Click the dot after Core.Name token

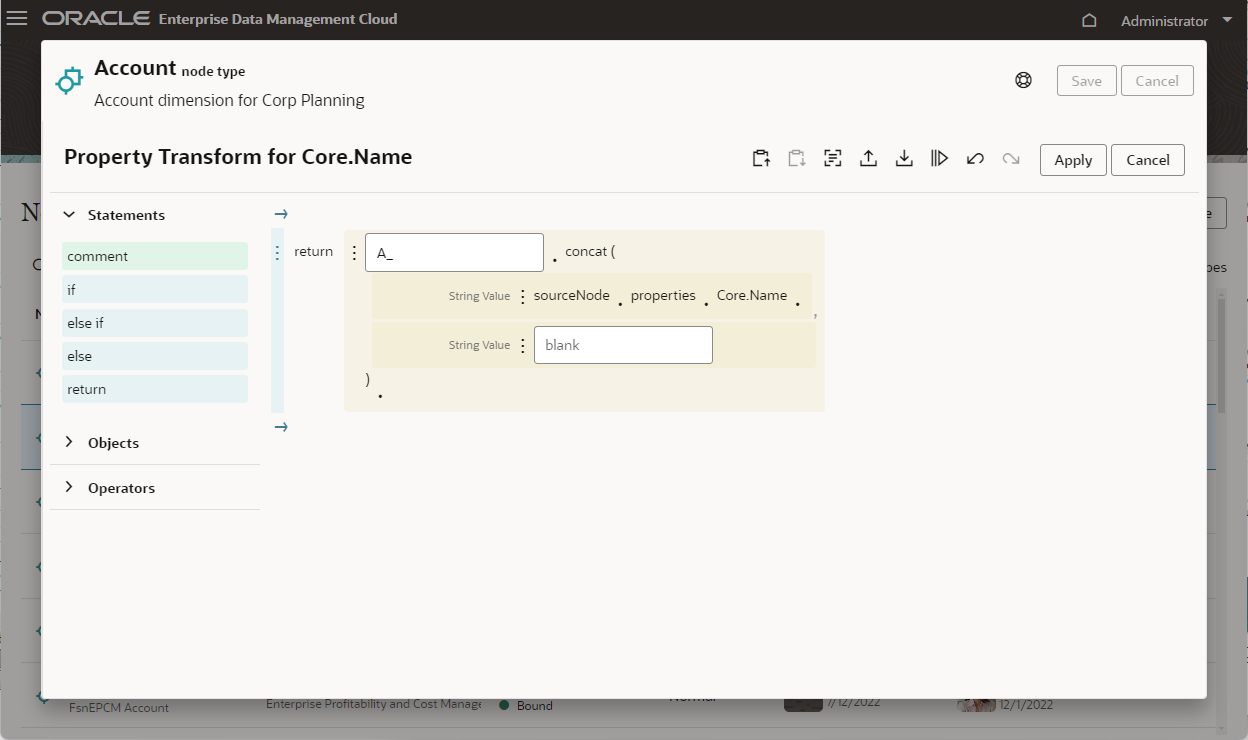[797, 302]
